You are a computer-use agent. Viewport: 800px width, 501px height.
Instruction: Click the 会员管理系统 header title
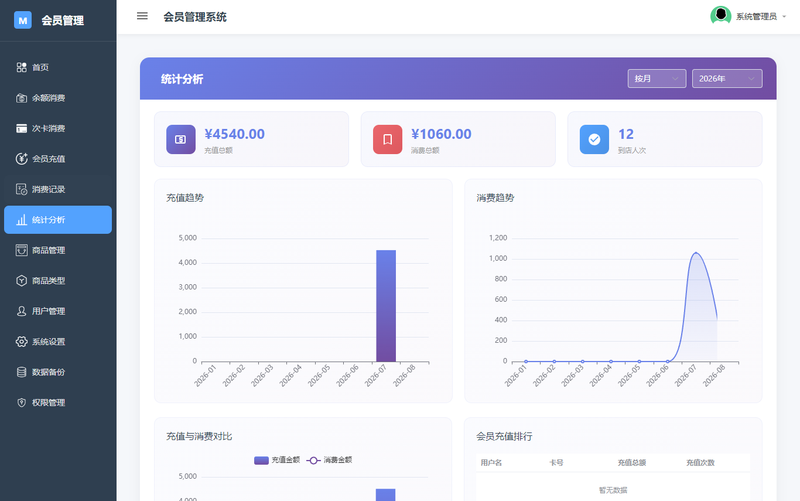click(195, 17)
